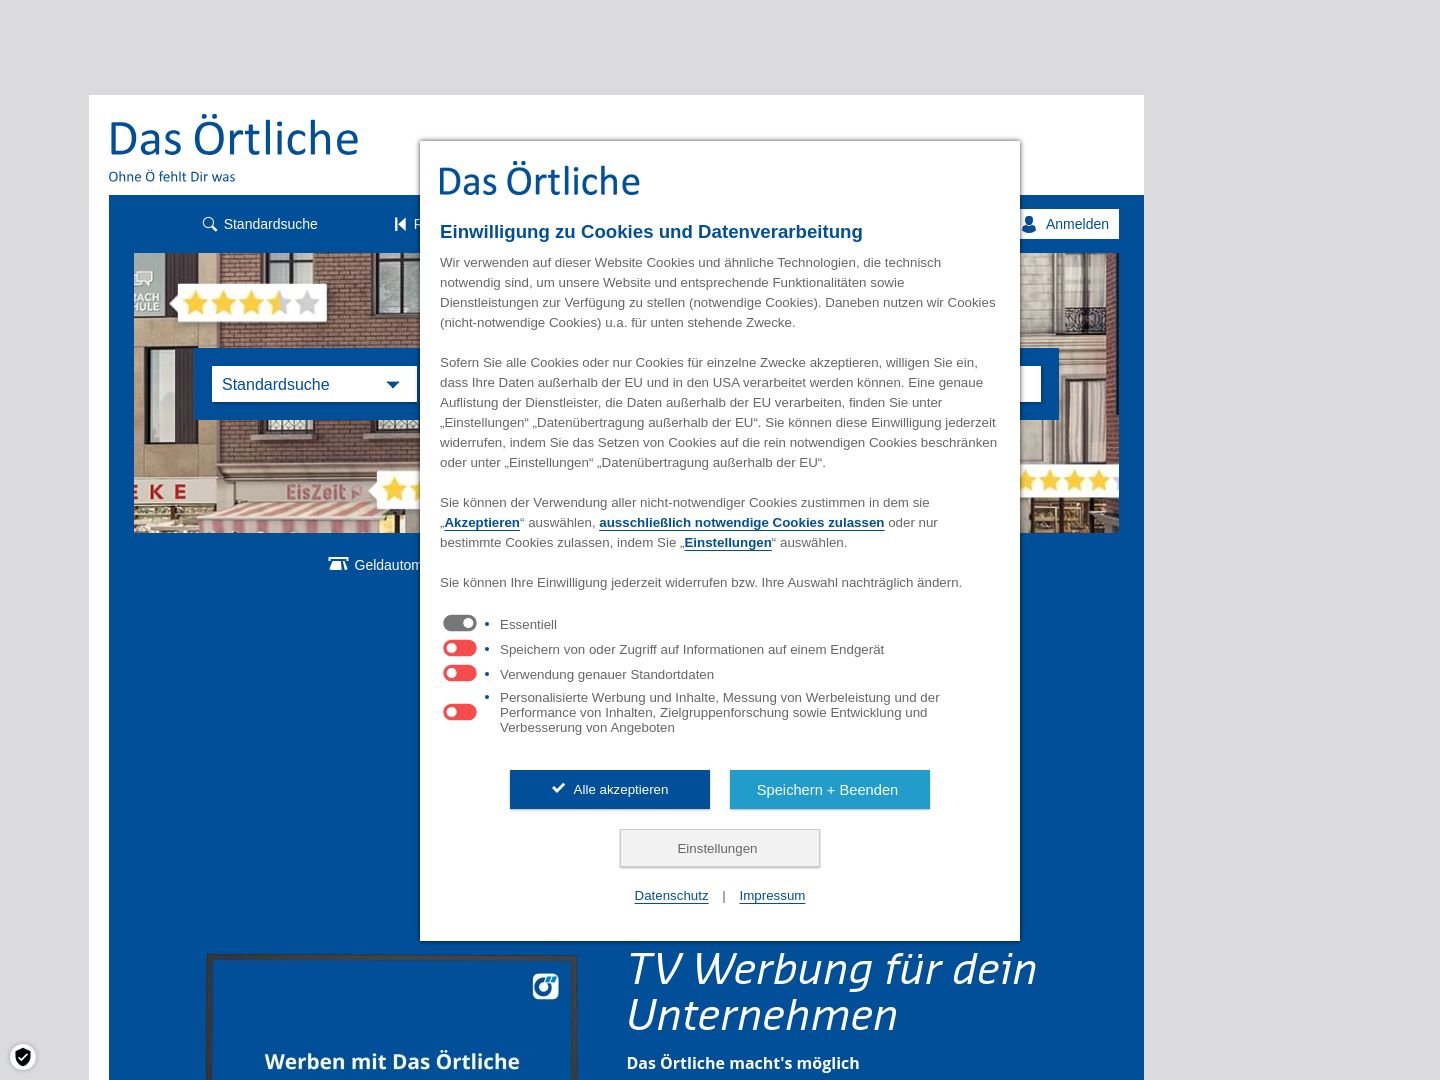This screenshot has height=1080, width=1440.
Task: Click the Geldautomat ATM shortcut icon
Action: (338, 564)
